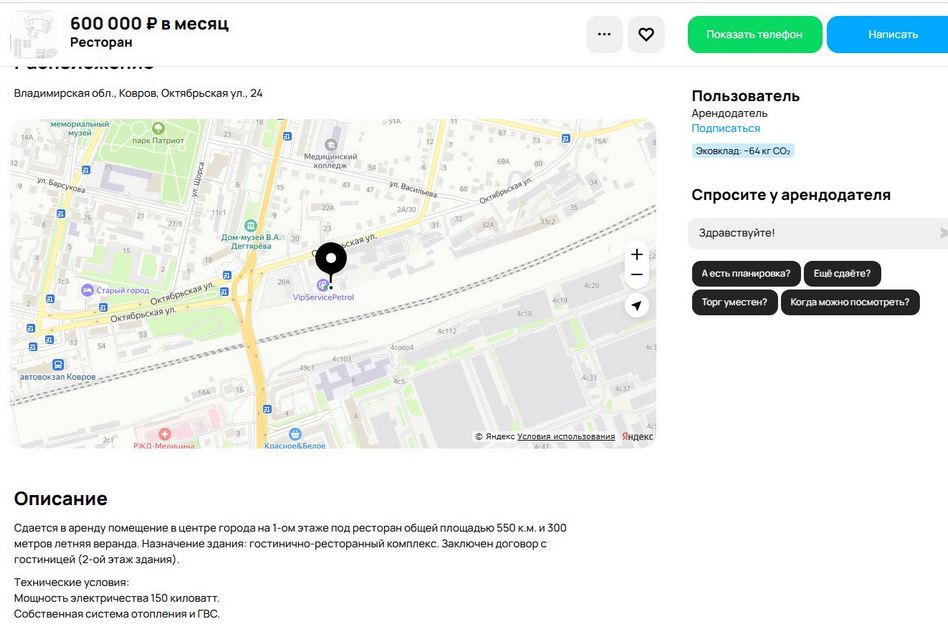Click the Показать телефон button
The image size is (948, 632).
coord(754,34)
